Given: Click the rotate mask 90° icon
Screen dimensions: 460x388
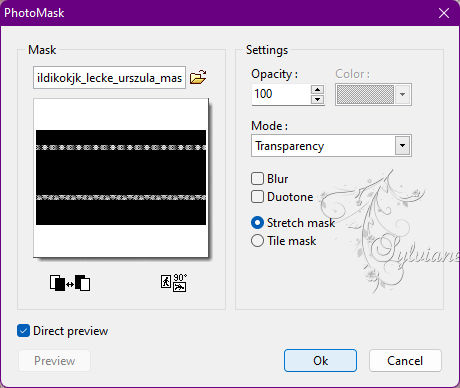Looking at the screenshot, I should click(174, 283).
